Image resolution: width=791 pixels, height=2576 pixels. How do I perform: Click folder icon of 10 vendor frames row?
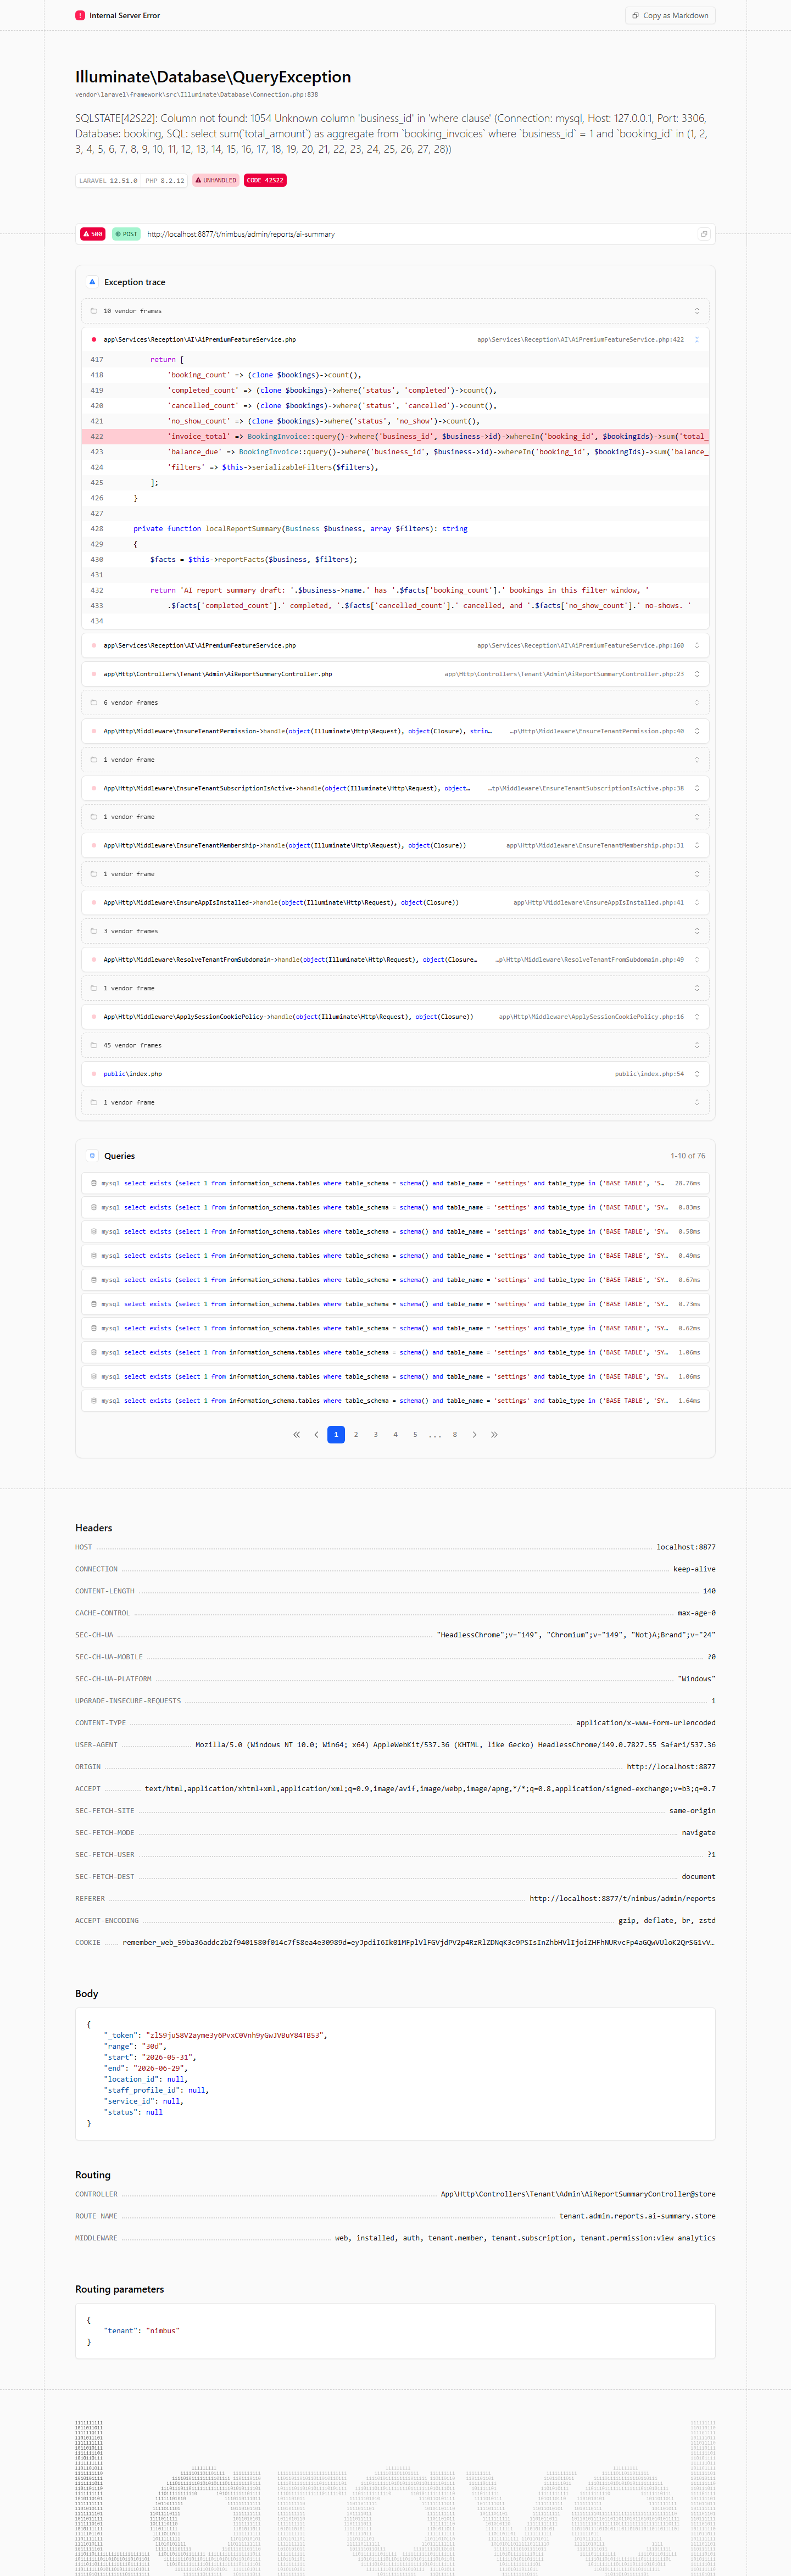pyautogui.click(x=94, y=311)
